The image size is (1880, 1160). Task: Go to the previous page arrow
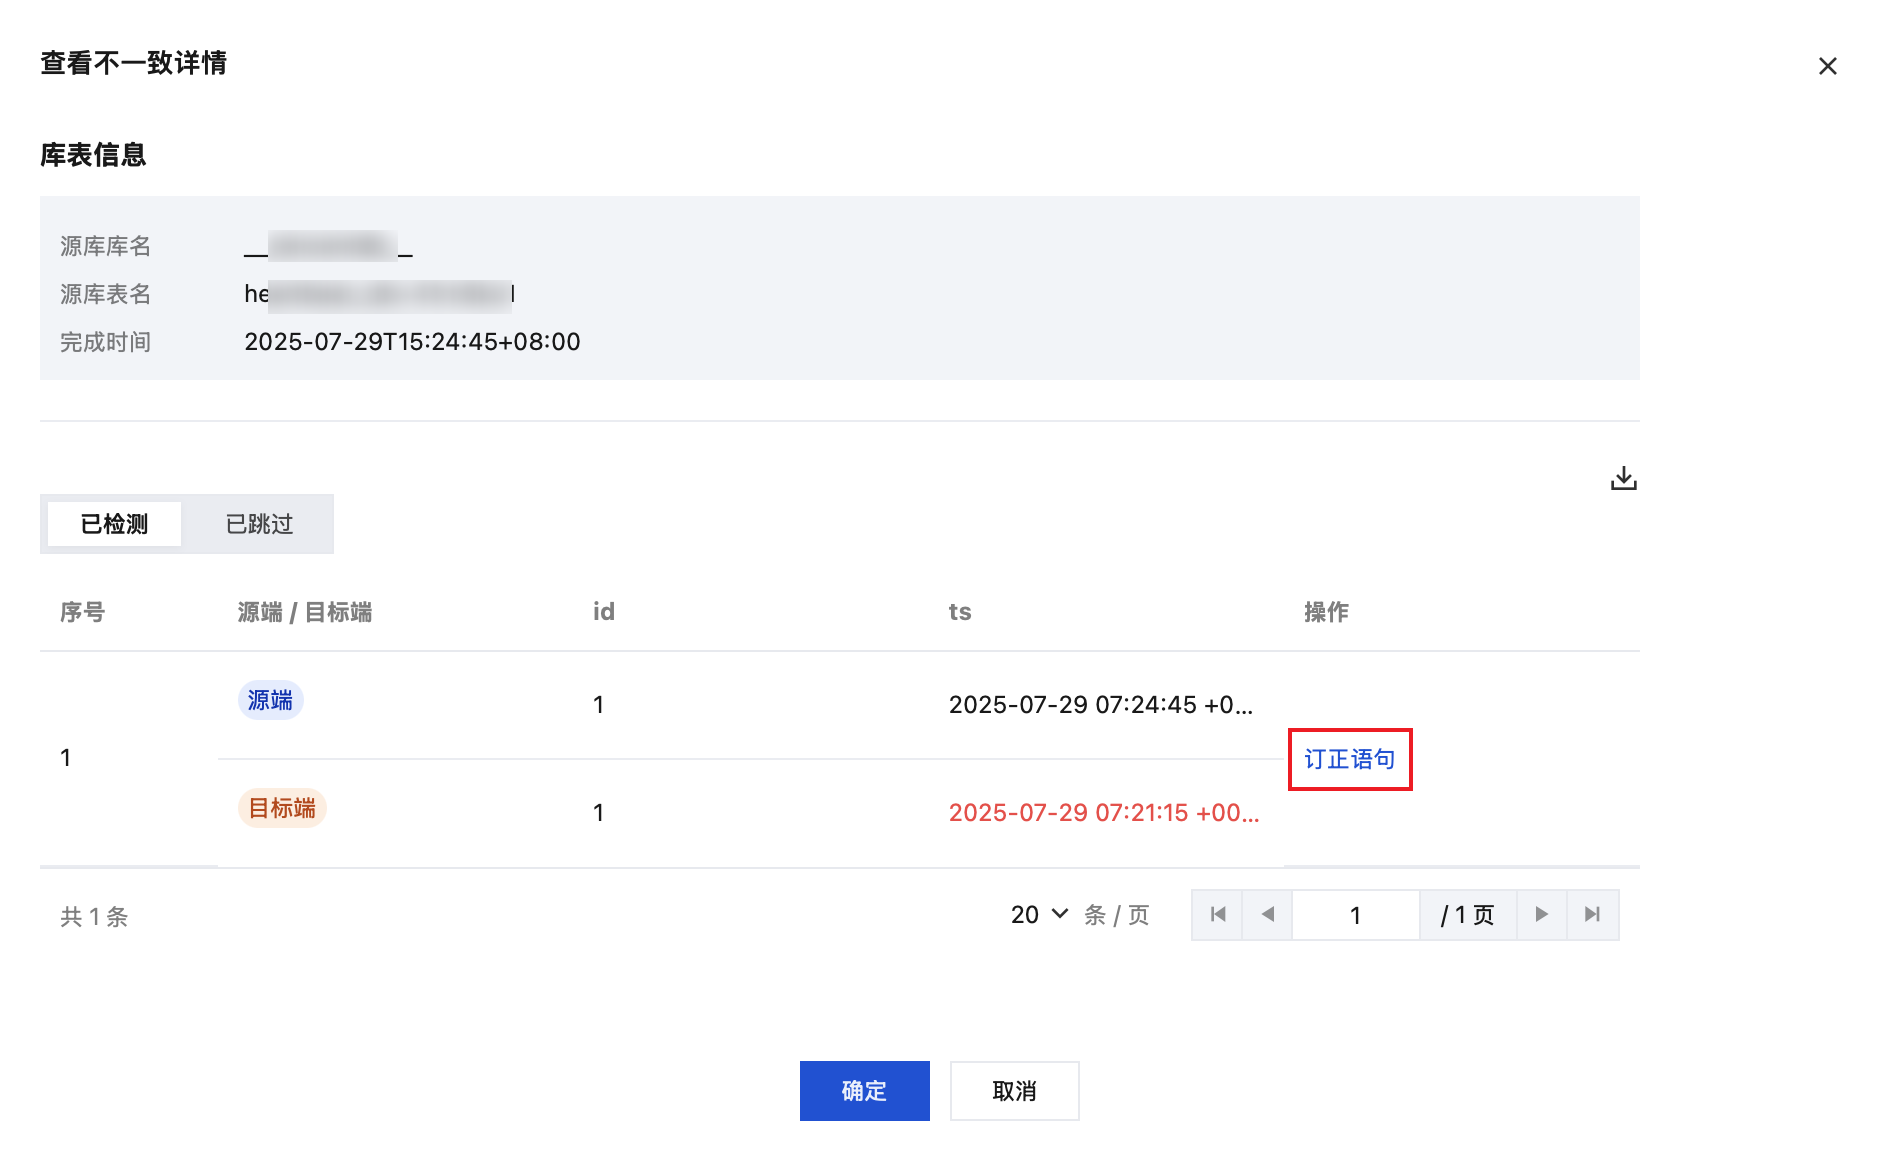click(x=1267, y=915)
